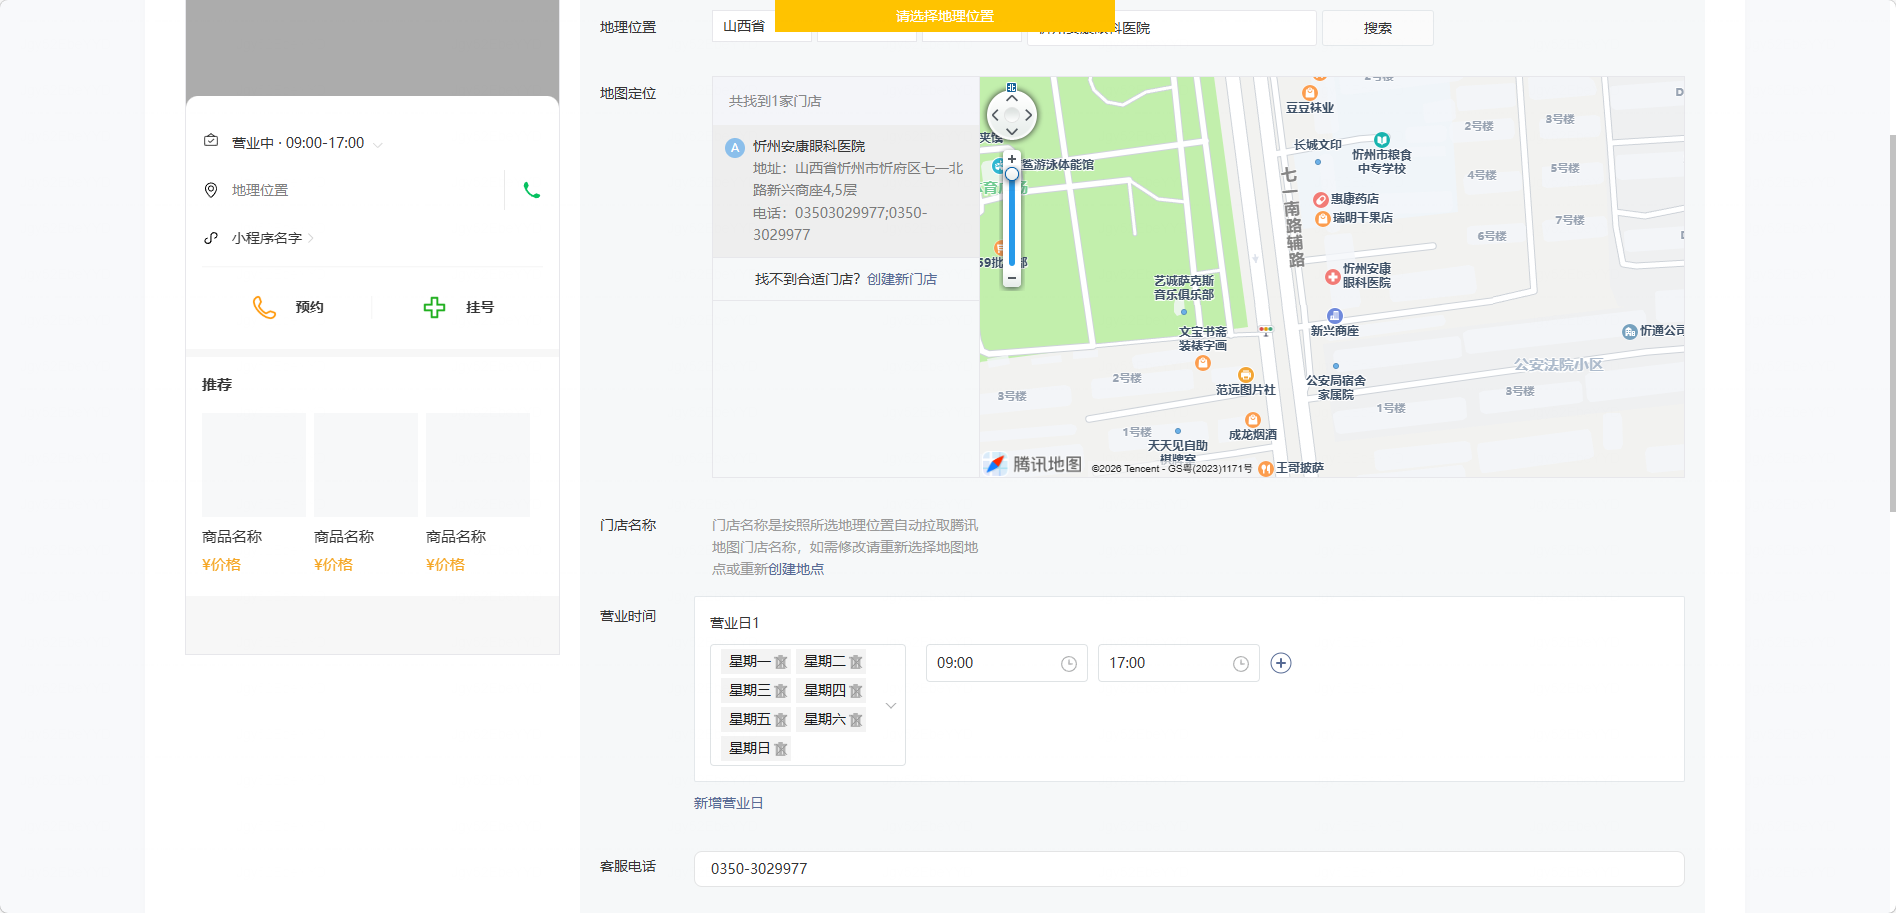
Task: Click the 17:00 end time field
Action: point(1178,663)
